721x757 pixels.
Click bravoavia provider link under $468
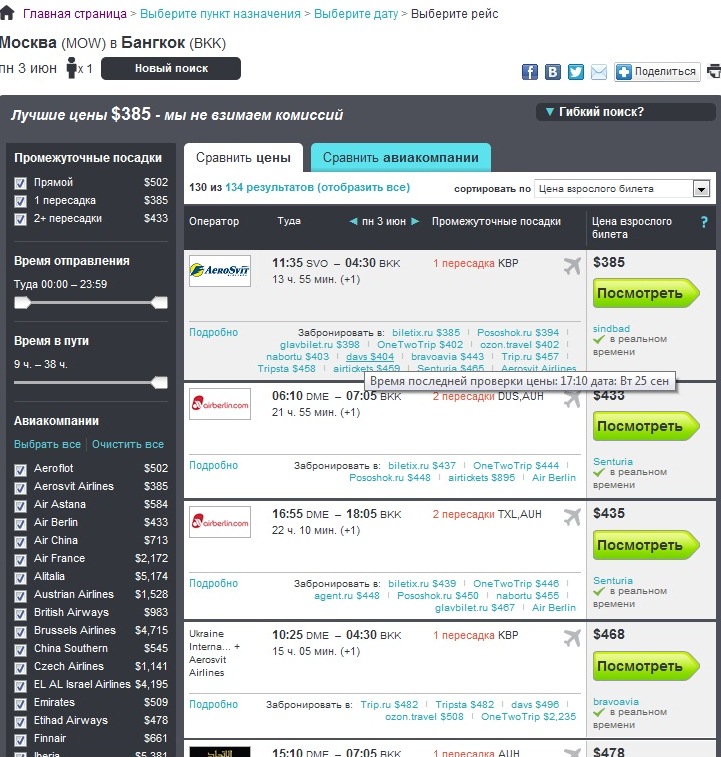point(616,701)
